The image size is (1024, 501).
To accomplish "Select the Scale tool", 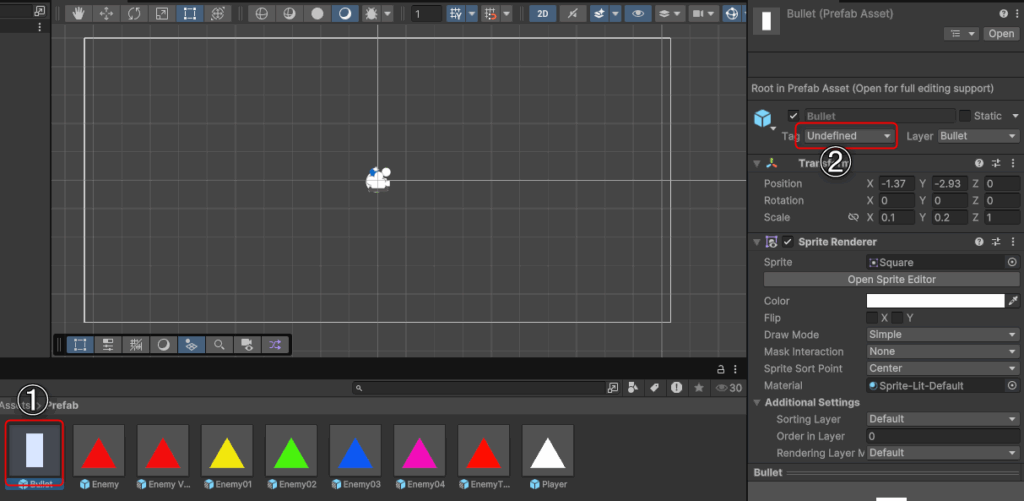I will [x=161, y=14].
